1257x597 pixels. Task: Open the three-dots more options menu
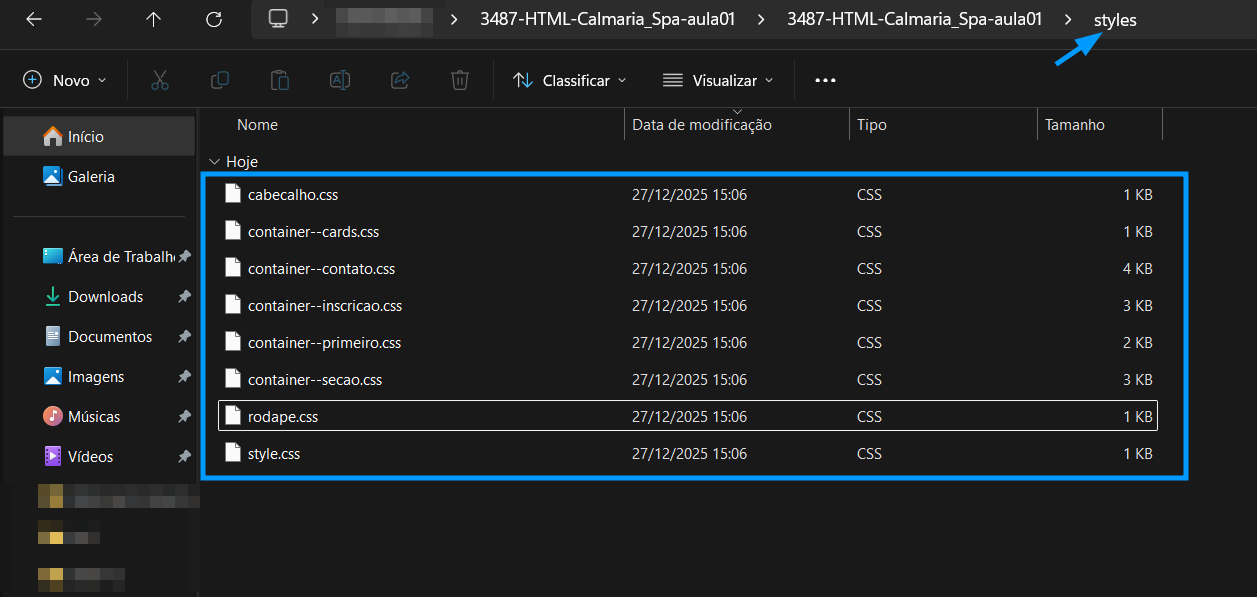(825, 80)
